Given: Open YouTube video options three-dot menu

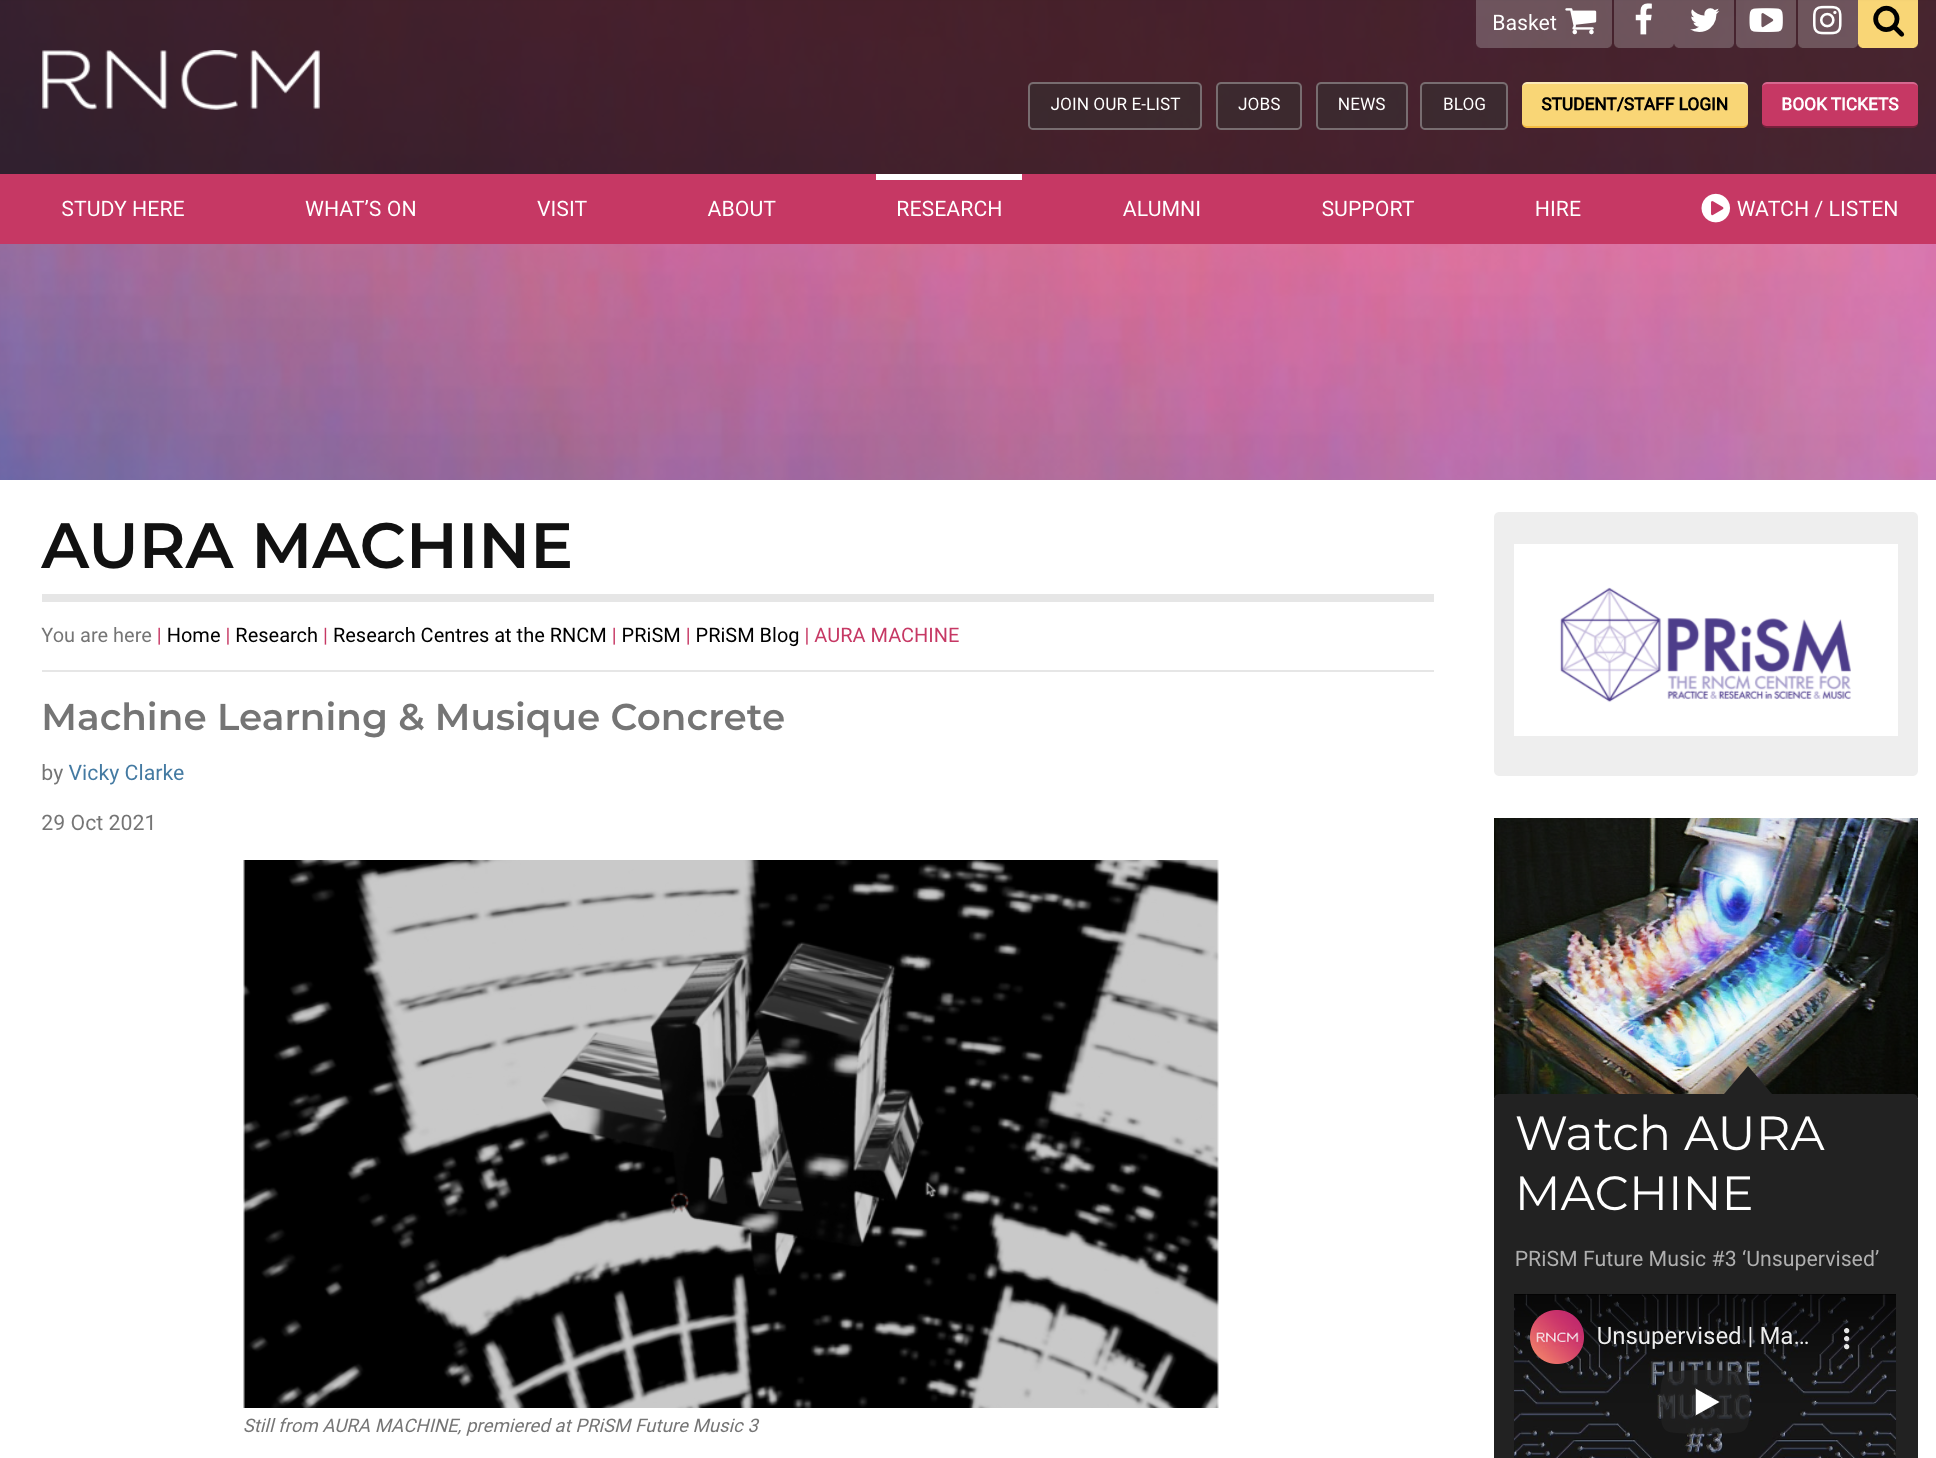Looking at the screenshot, I should [x=1846, y=1338].
